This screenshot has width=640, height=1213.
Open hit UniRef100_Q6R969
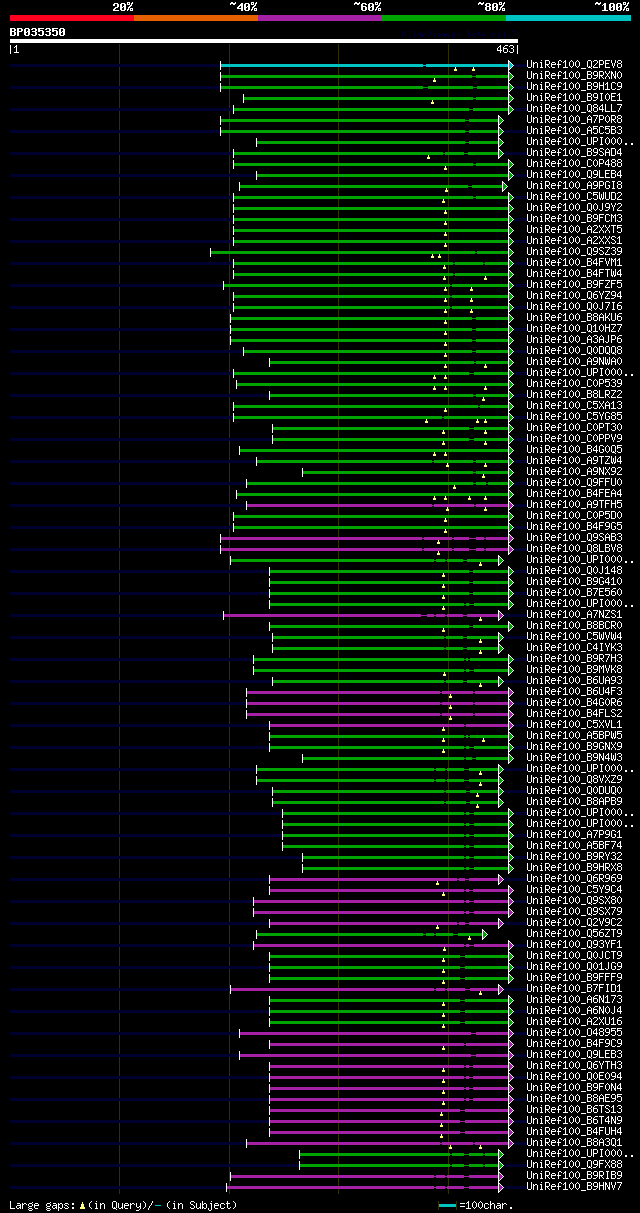pyautogui.click(x=574, y=879)
